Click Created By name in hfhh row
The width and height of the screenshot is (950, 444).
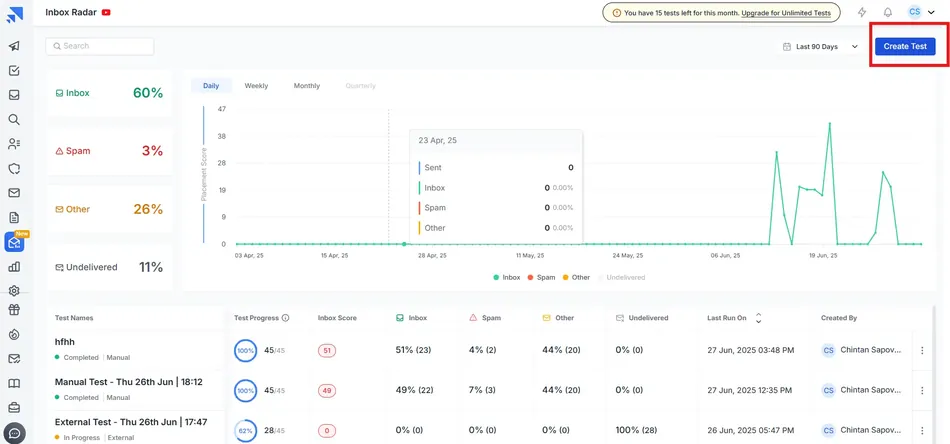pos(870,350)
